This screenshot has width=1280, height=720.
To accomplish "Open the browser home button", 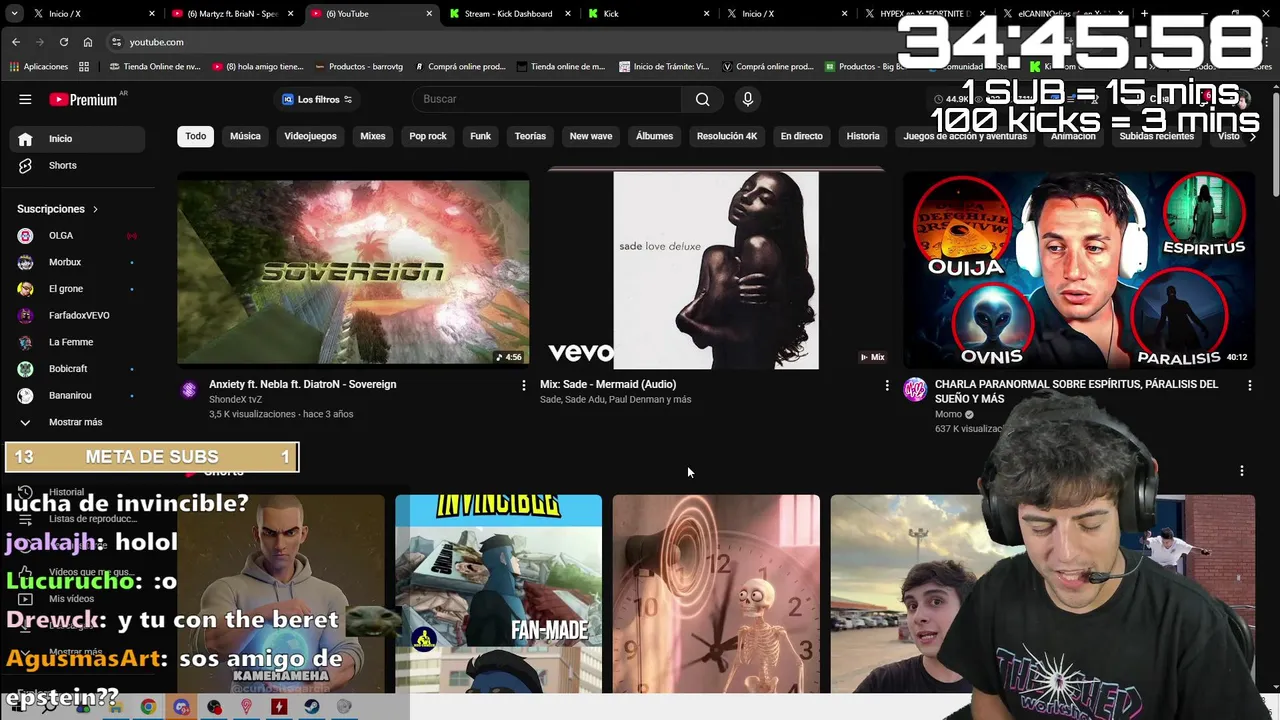I will [88, 42].
